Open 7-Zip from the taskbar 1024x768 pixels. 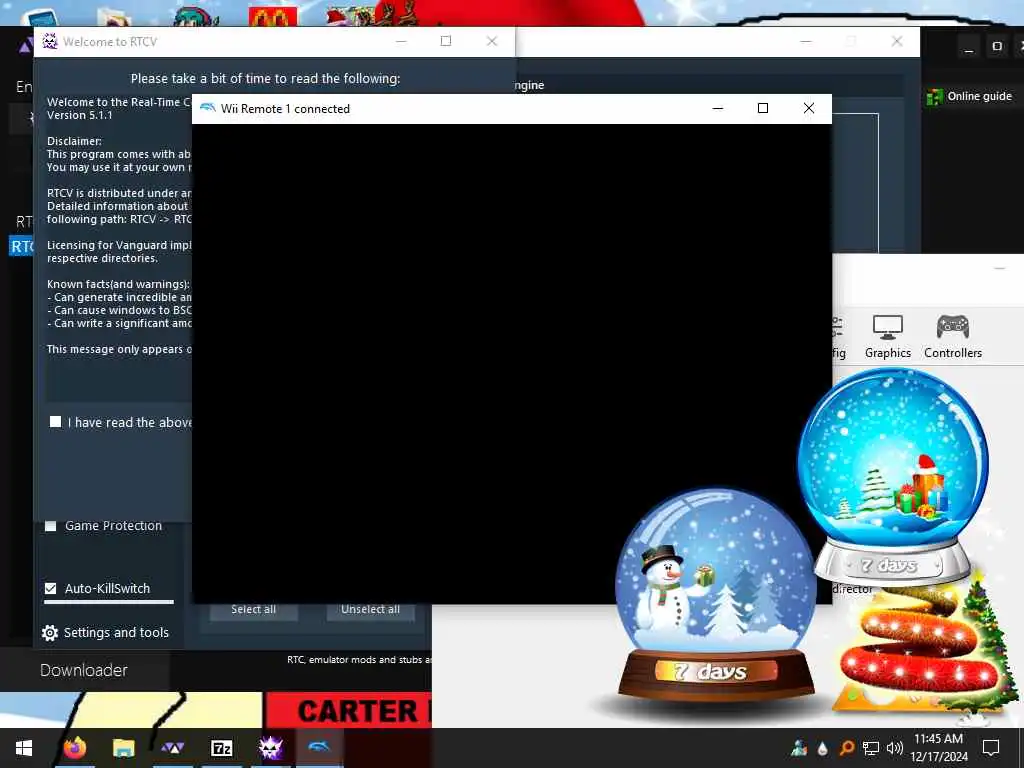pyautogui.click(x=221, y=748)
